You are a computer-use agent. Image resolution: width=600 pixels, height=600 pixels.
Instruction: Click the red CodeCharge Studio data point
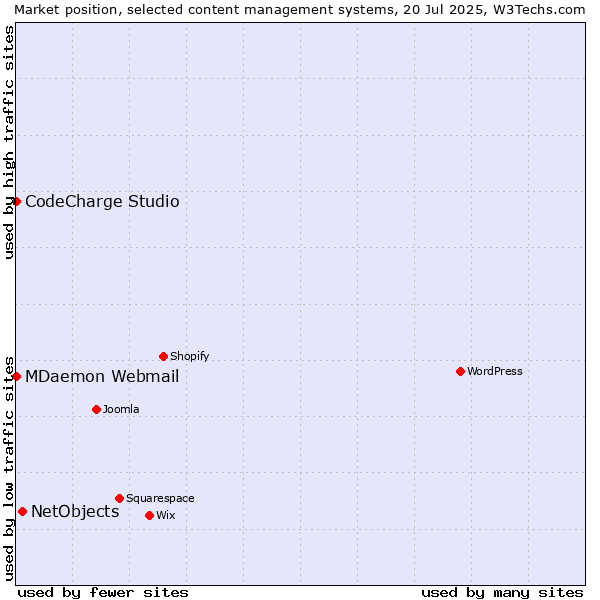16,202
